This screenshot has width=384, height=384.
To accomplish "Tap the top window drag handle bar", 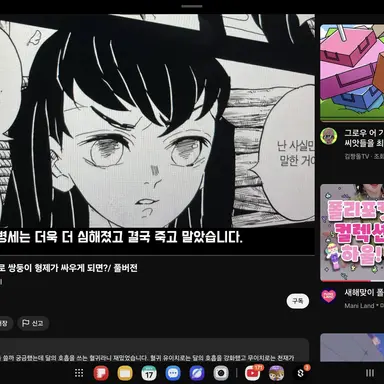I will click(192, 6).
